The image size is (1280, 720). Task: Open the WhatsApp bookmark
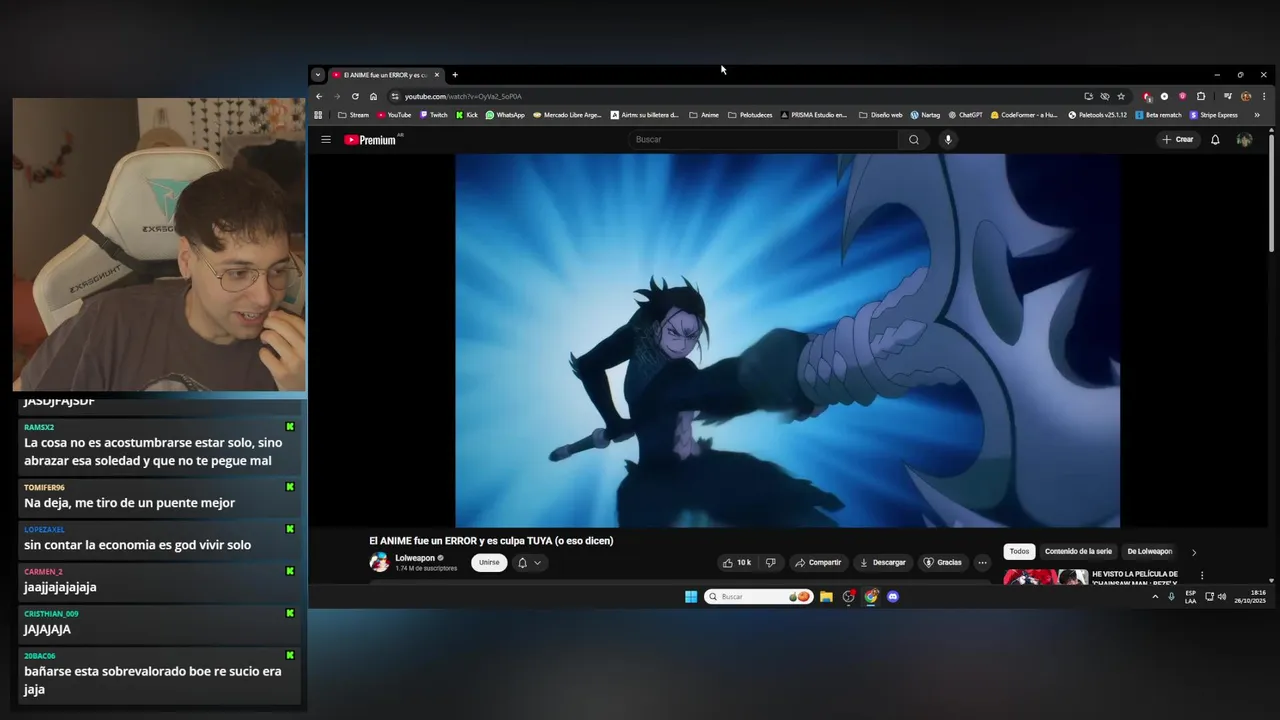pyautogui.click(x=505, y=115)
